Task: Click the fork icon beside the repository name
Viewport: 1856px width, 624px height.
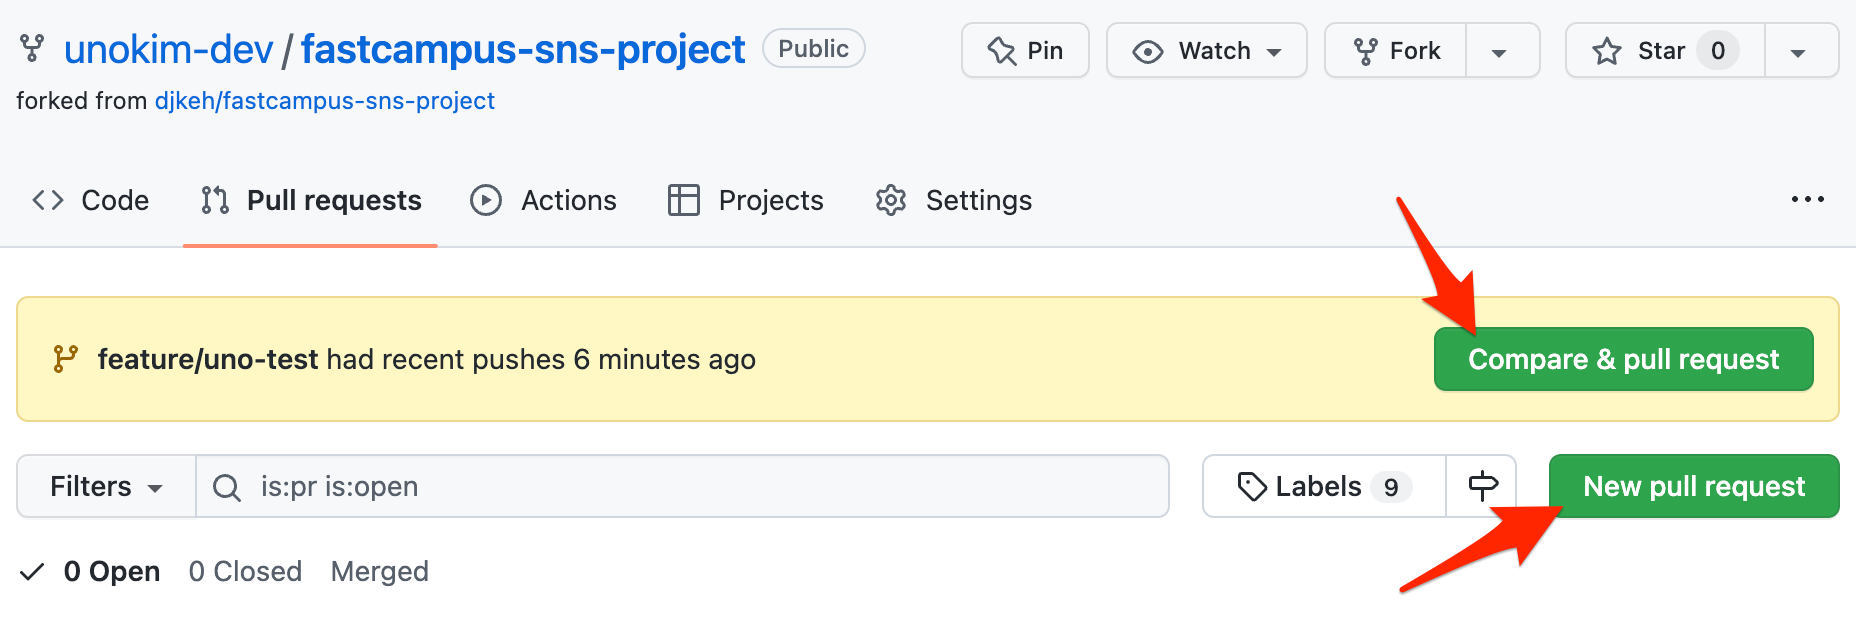Action: [32, 48]
